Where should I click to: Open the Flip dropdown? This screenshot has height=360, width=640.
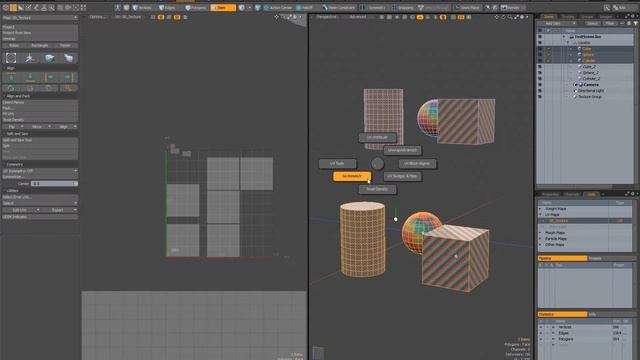coord(13,127)
